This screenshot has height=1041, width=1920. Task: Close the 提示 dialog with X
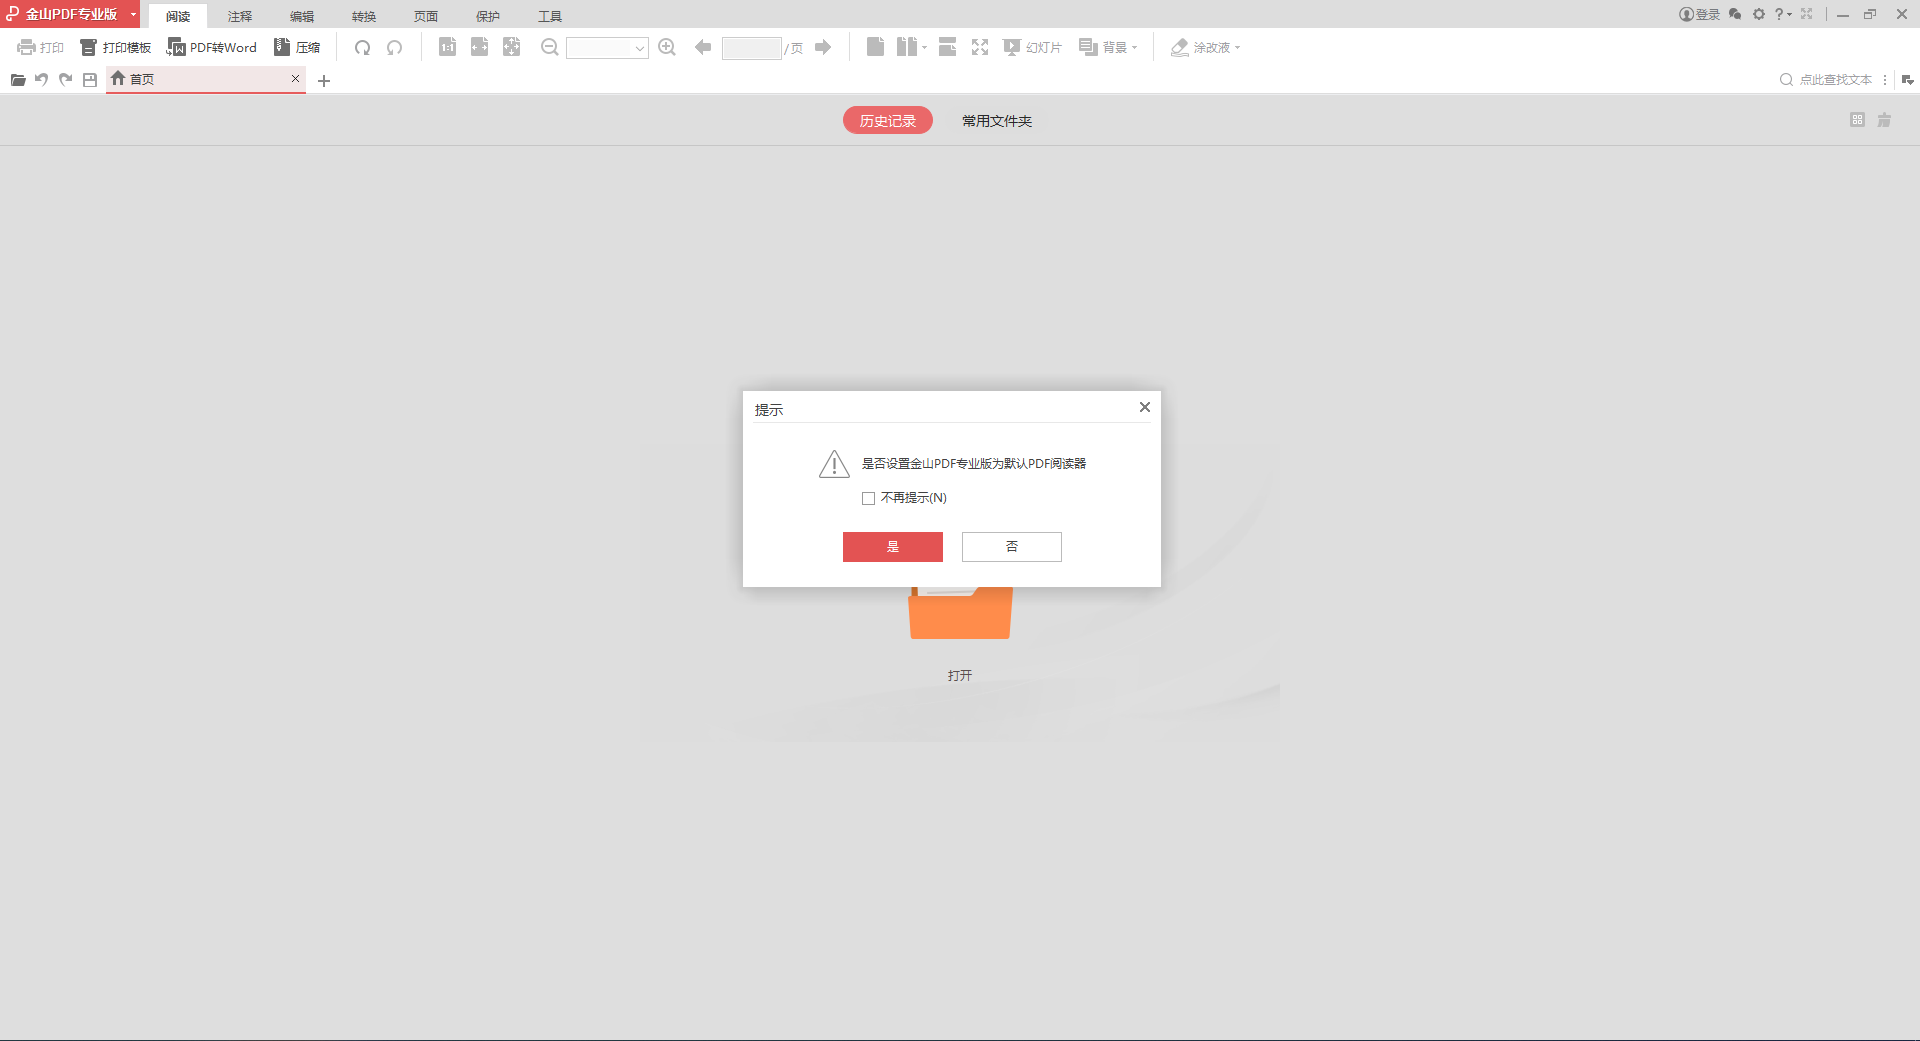pyautogui.click(x=1145, y=407)
